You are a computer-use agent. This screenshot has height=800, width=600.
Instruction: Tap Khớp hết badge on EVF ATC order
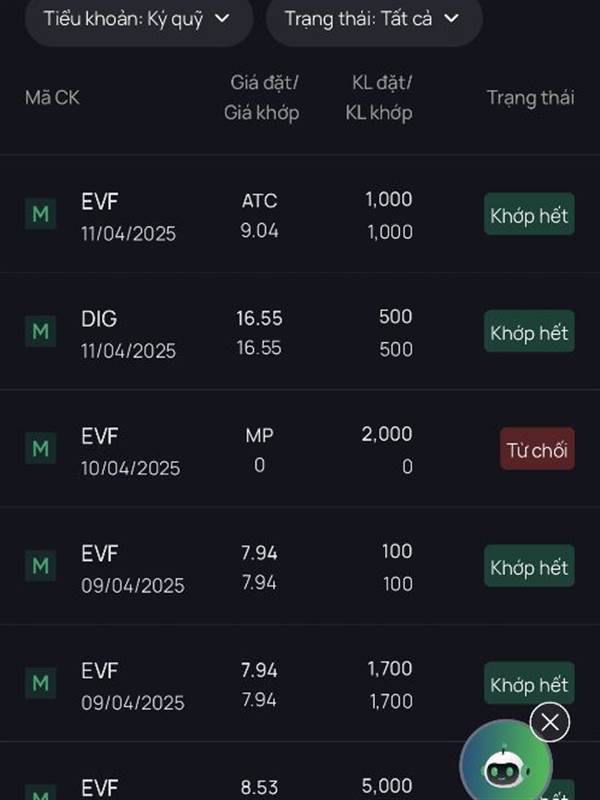point(529,214)
